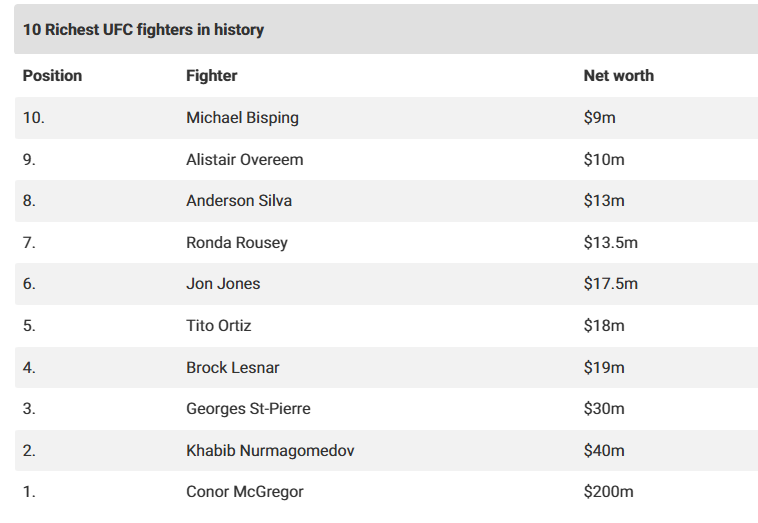Click the Conor McGregor name cell
The image size is (758, 523).
(244, 492)
